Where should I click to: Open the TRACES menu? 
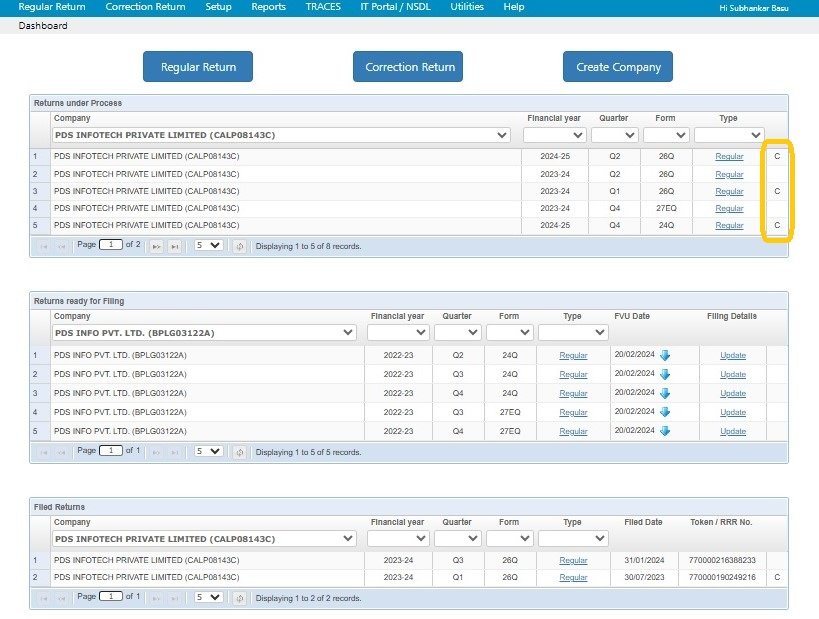click(x=322, y=7)
